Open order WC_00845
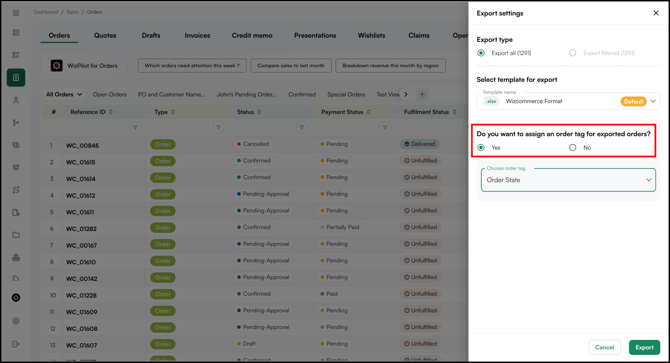Viewport: 670px width, 363px height. click(x=82, y=145)
